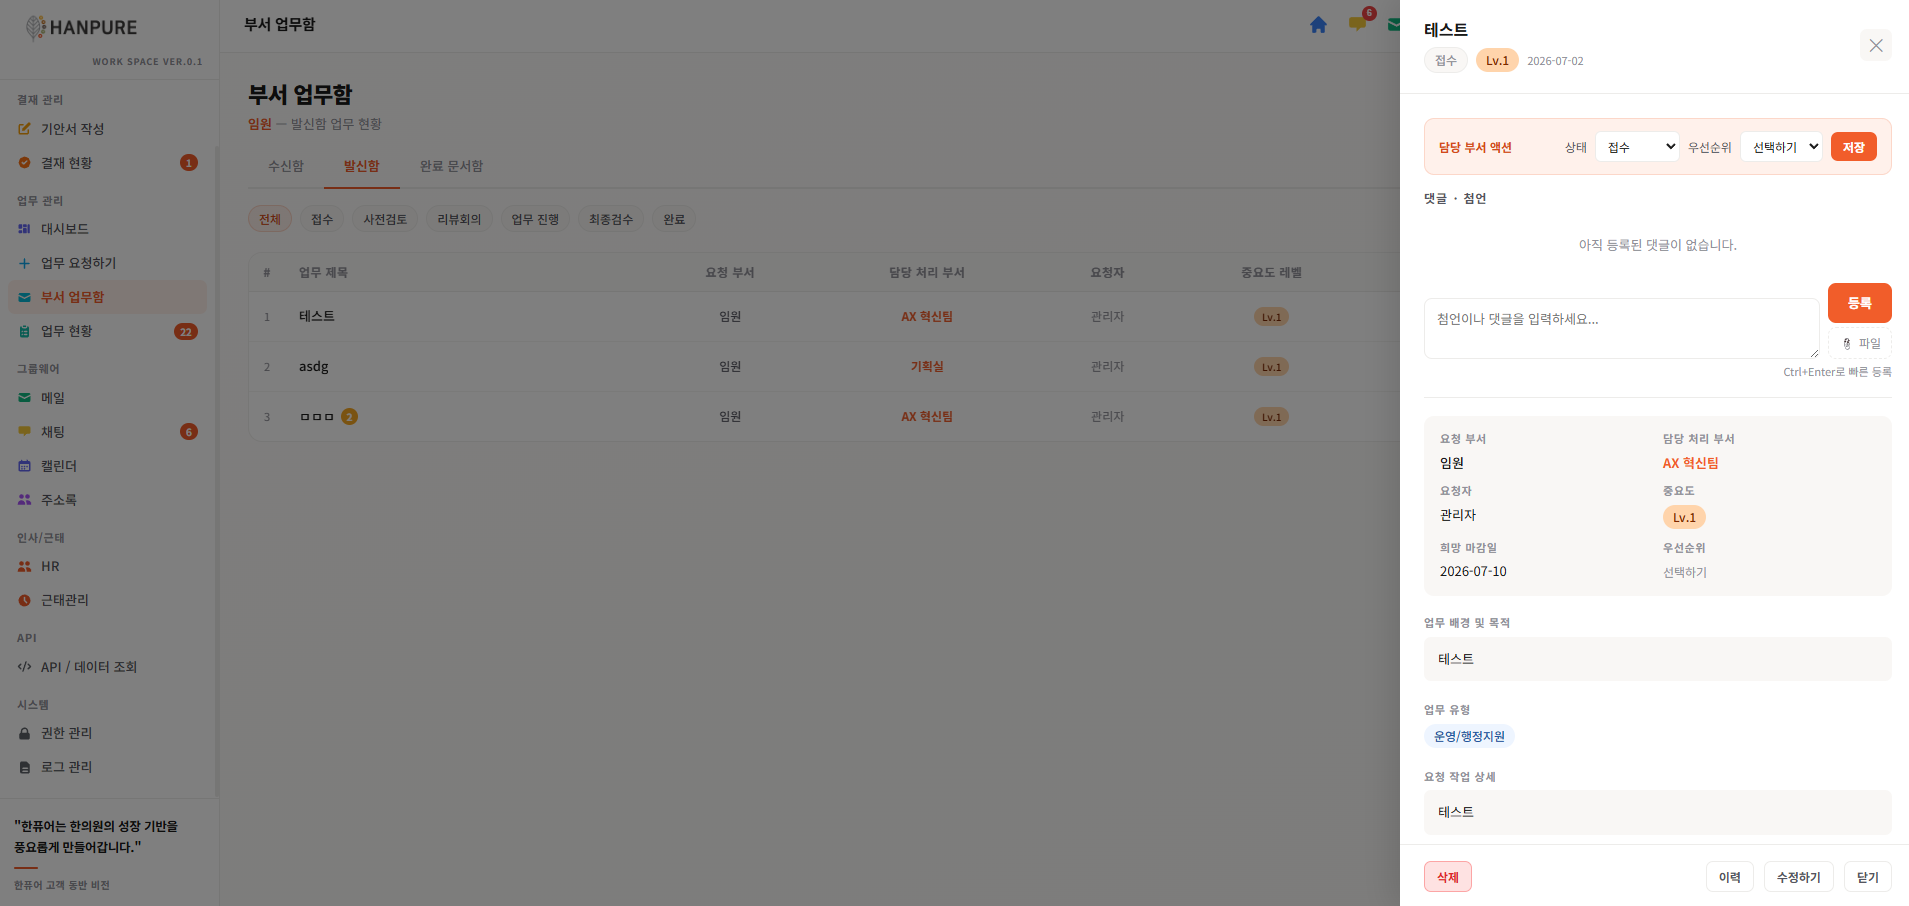Click the HR people icon
The width and height of the screenshot is (1909, 906).
point(24,566)
